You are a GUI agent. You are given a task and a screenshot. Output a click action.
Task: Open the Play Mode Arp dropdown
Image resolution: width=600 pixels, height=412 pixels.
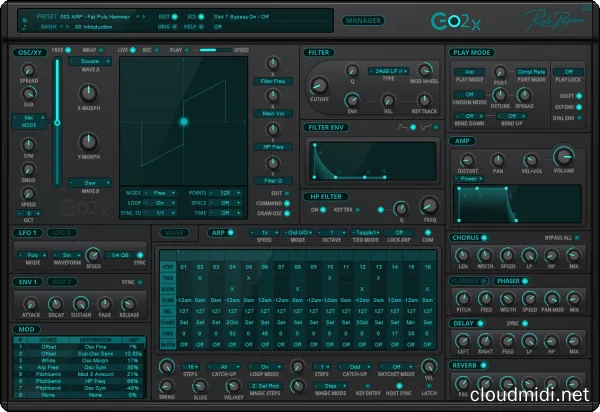coord(469,72)
